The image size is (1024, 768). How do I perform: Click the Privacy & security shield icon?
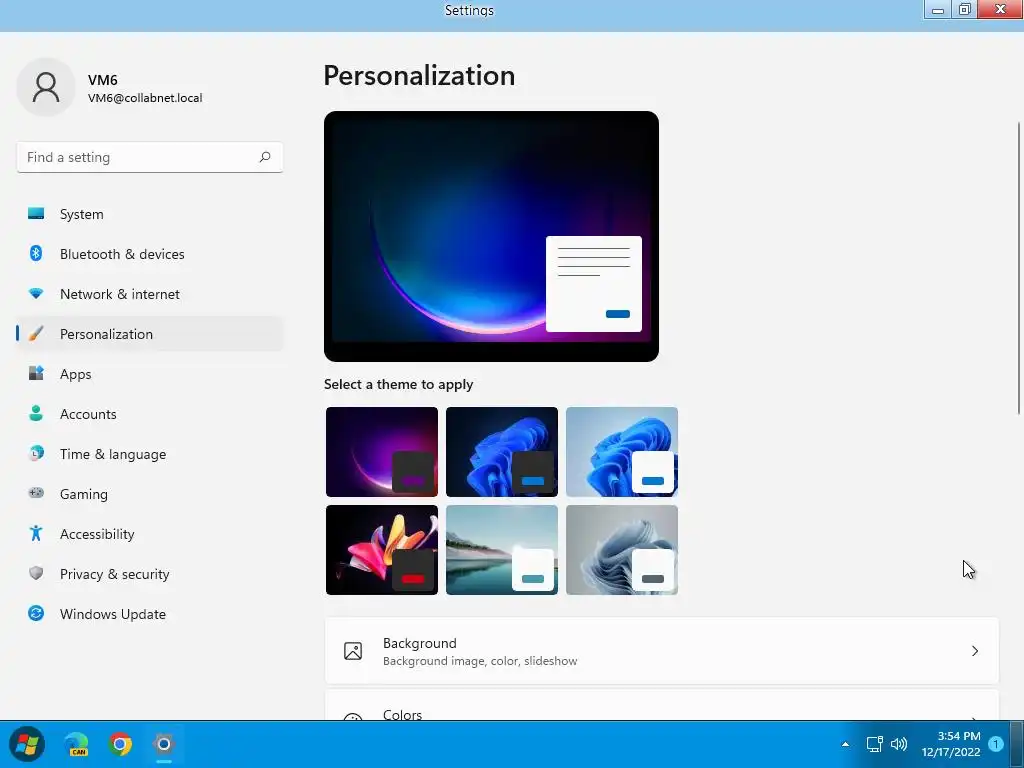36,573
